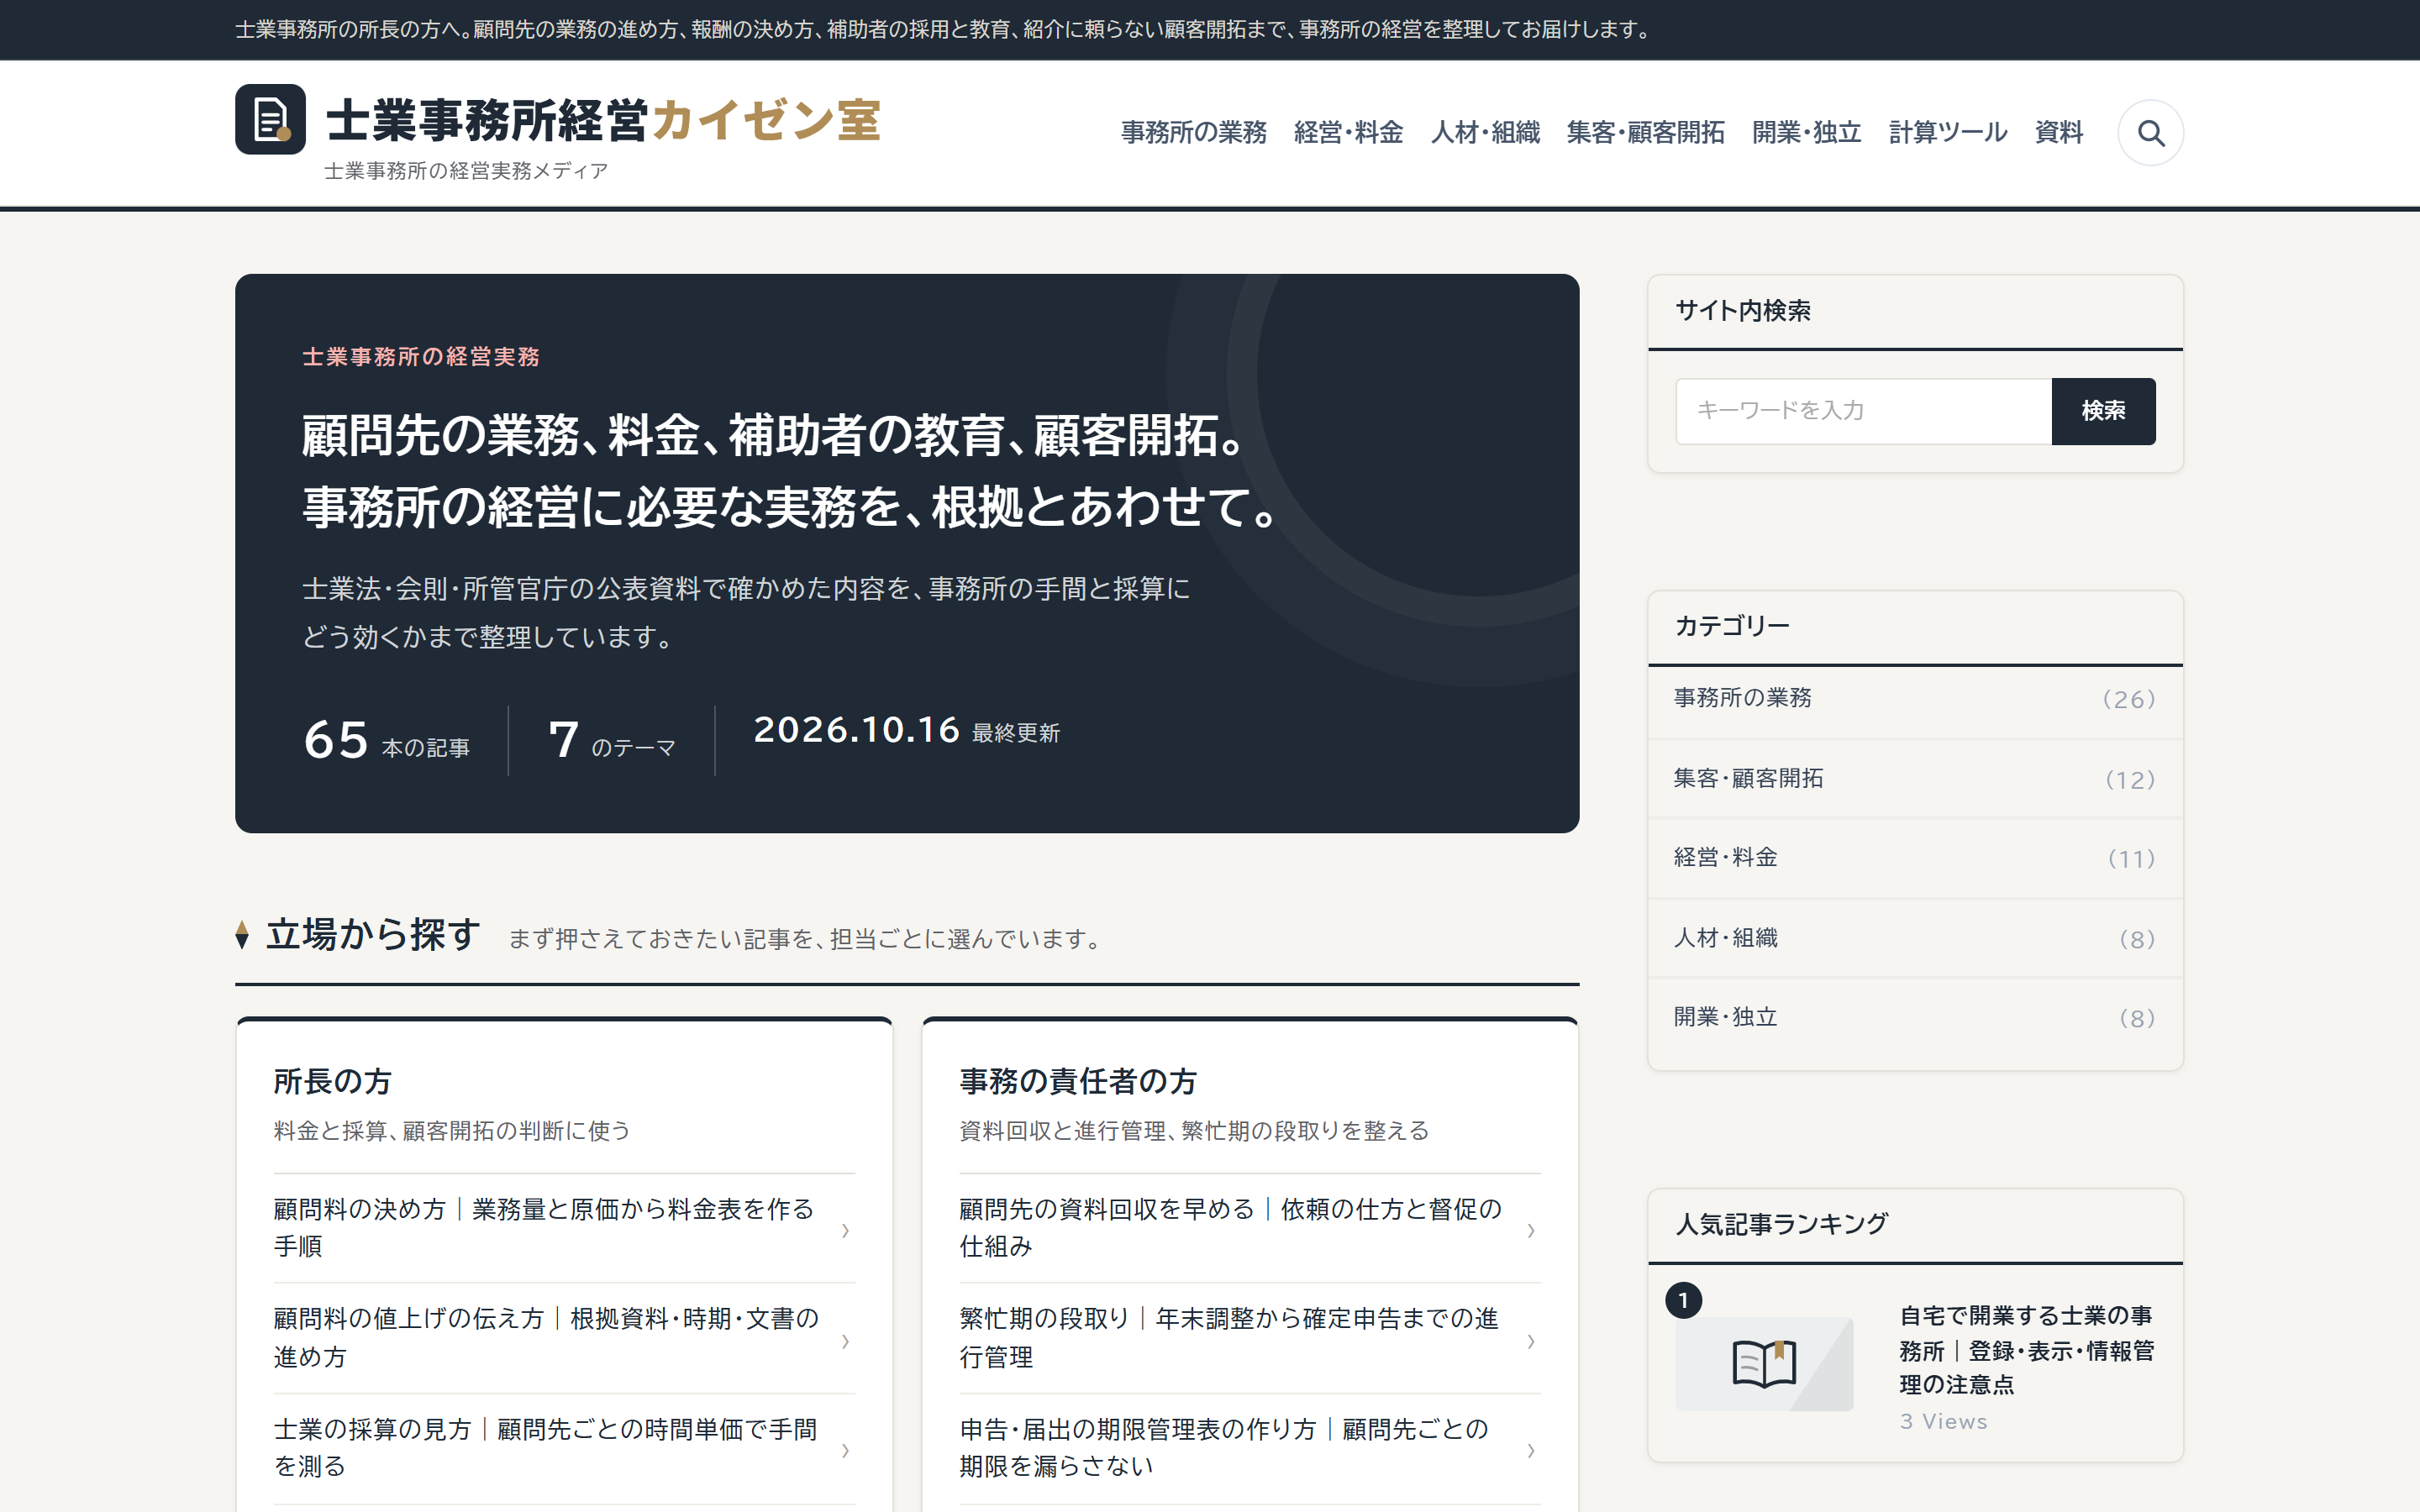Image resolution: width=2420 pixels, height=1512 pixels.
Task: Click the ranking #1 book thumbnail
Action: click(1764, 1364)
